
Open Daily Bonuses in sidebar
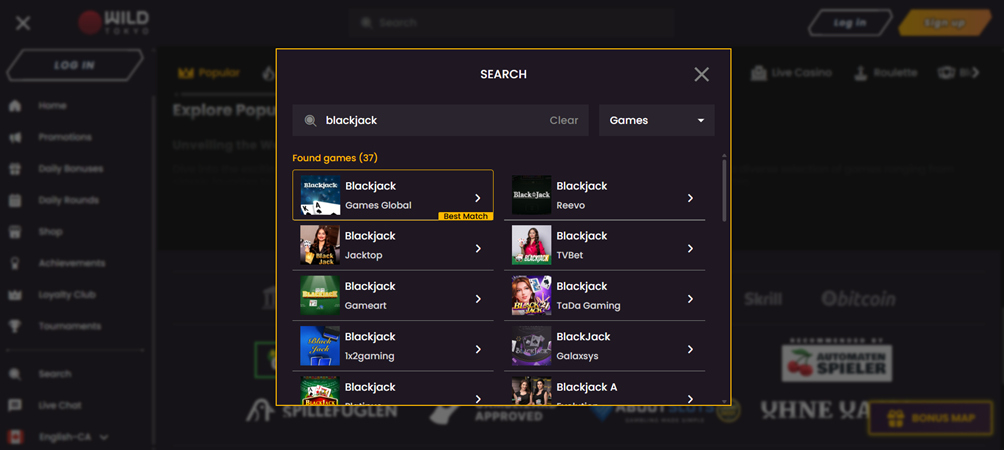[x=70, y=169]
